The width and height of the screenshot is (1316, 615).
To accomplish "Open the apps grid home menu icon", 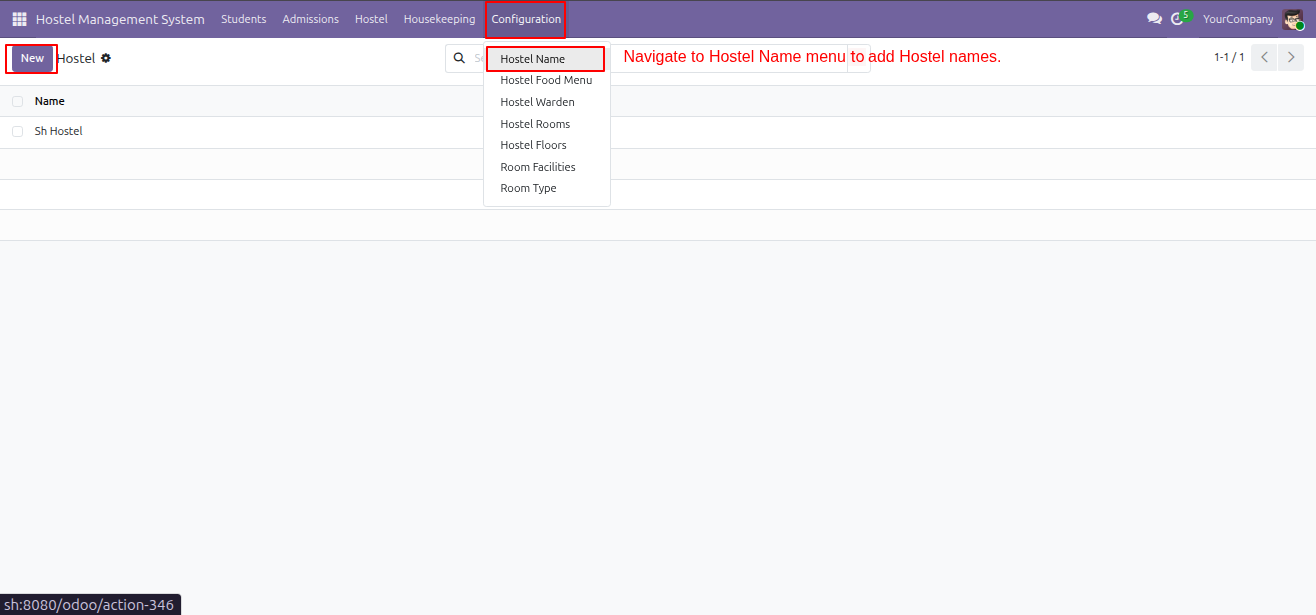I will point(19,19).
